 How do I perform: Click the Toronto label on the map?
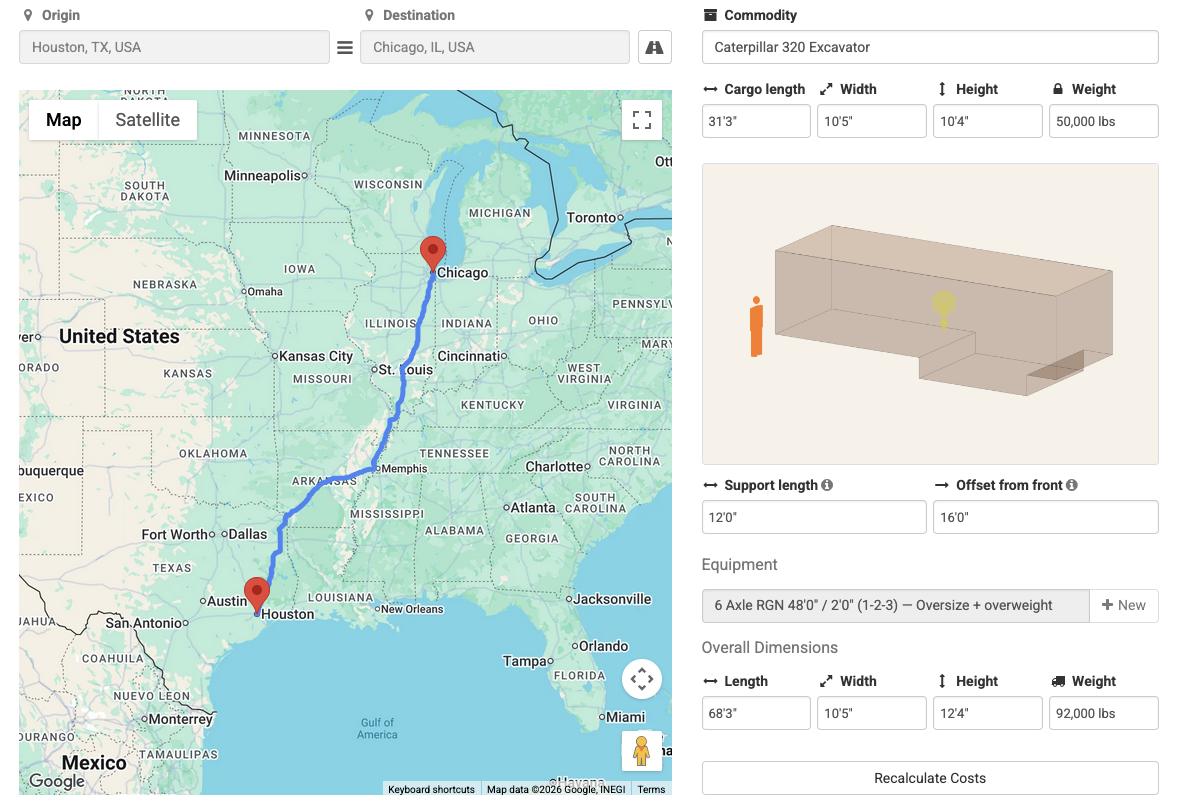[x=591, y=218]
